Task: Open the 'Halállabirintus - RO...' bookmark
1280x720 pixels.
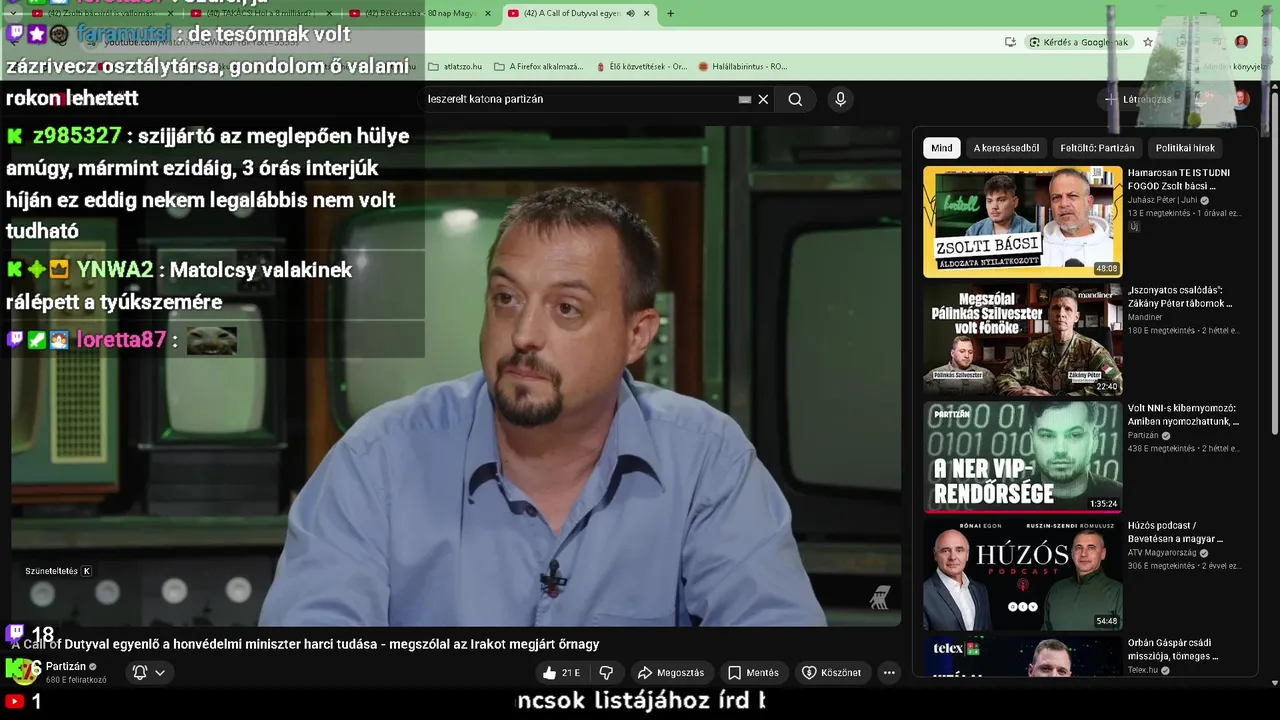Action: point(743,67)
